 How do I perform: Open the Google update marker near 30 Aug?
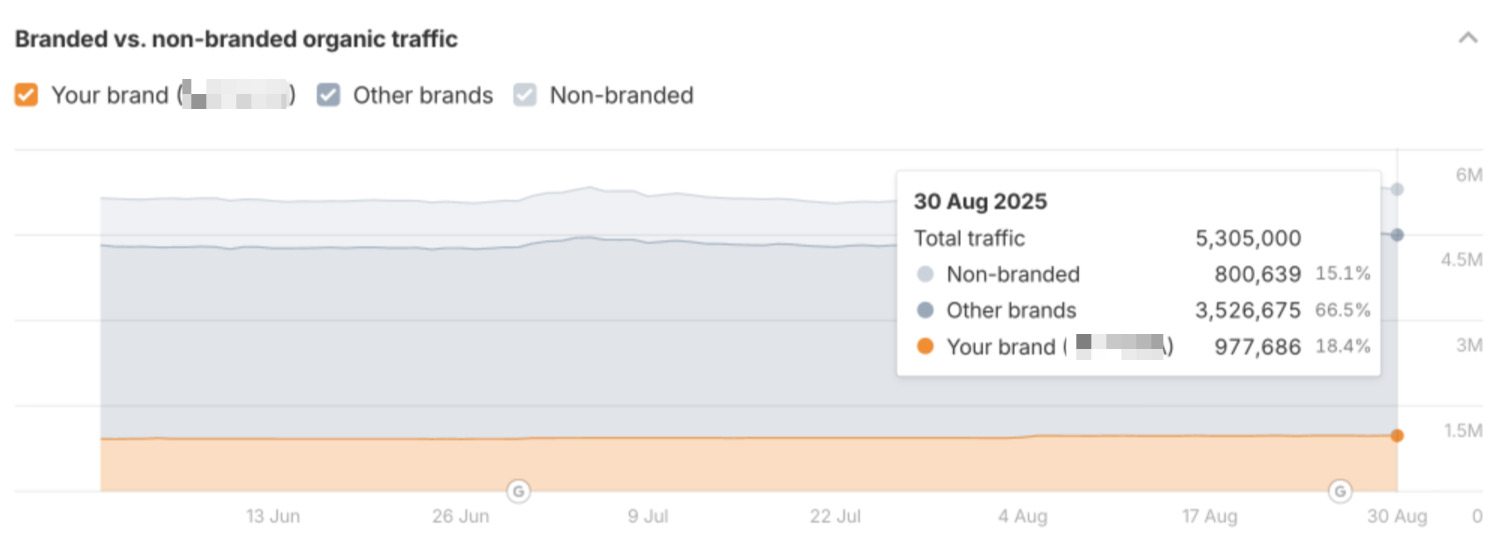click(x=1339, y=491)
